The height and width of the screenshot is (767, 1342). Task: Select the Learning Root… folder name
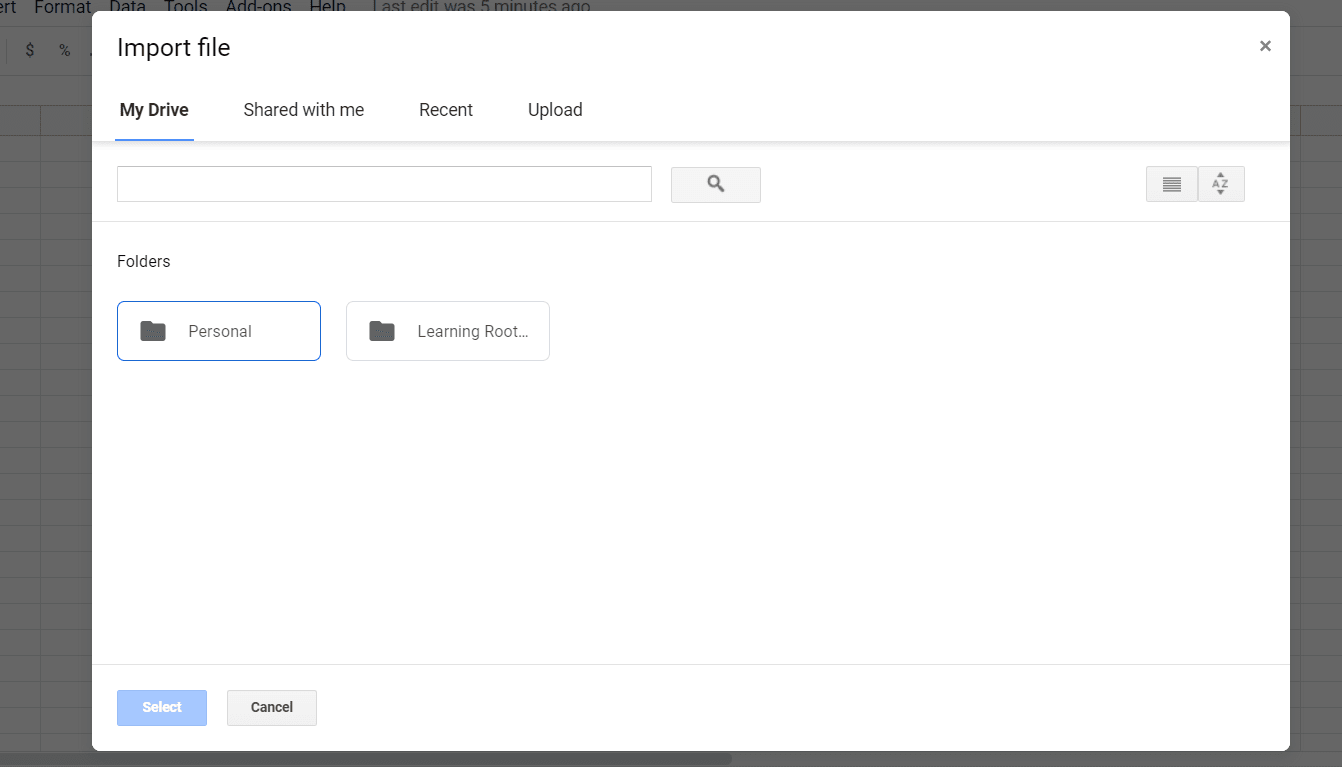[x=473, y=331]
